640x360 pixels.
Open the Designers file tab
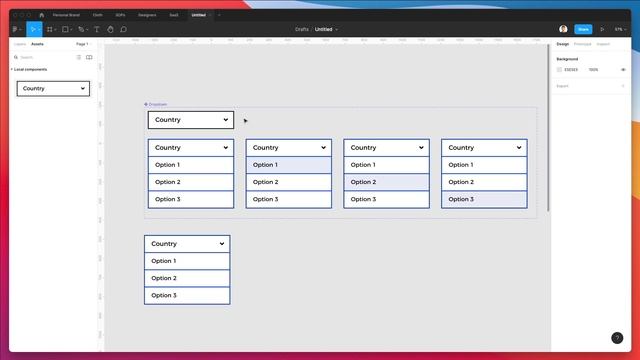click(x=147, y=15)
